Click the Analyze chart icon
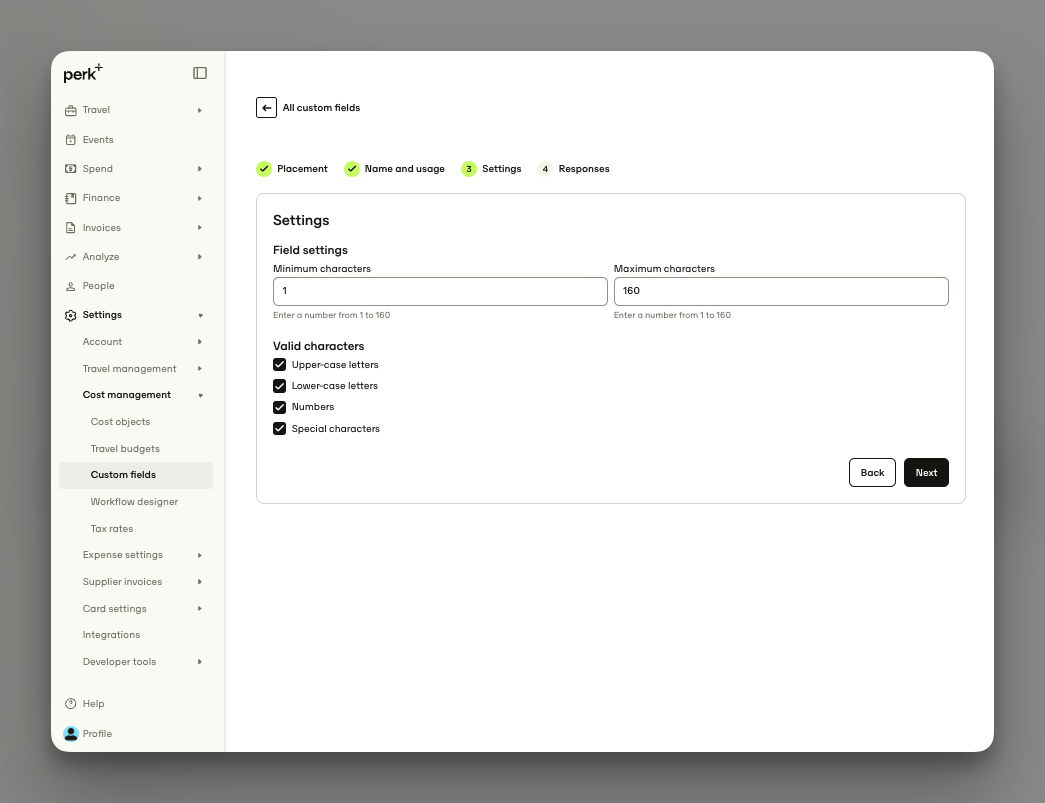The width and height of the screenshot is (1045, 803). (x=71, y=257)
